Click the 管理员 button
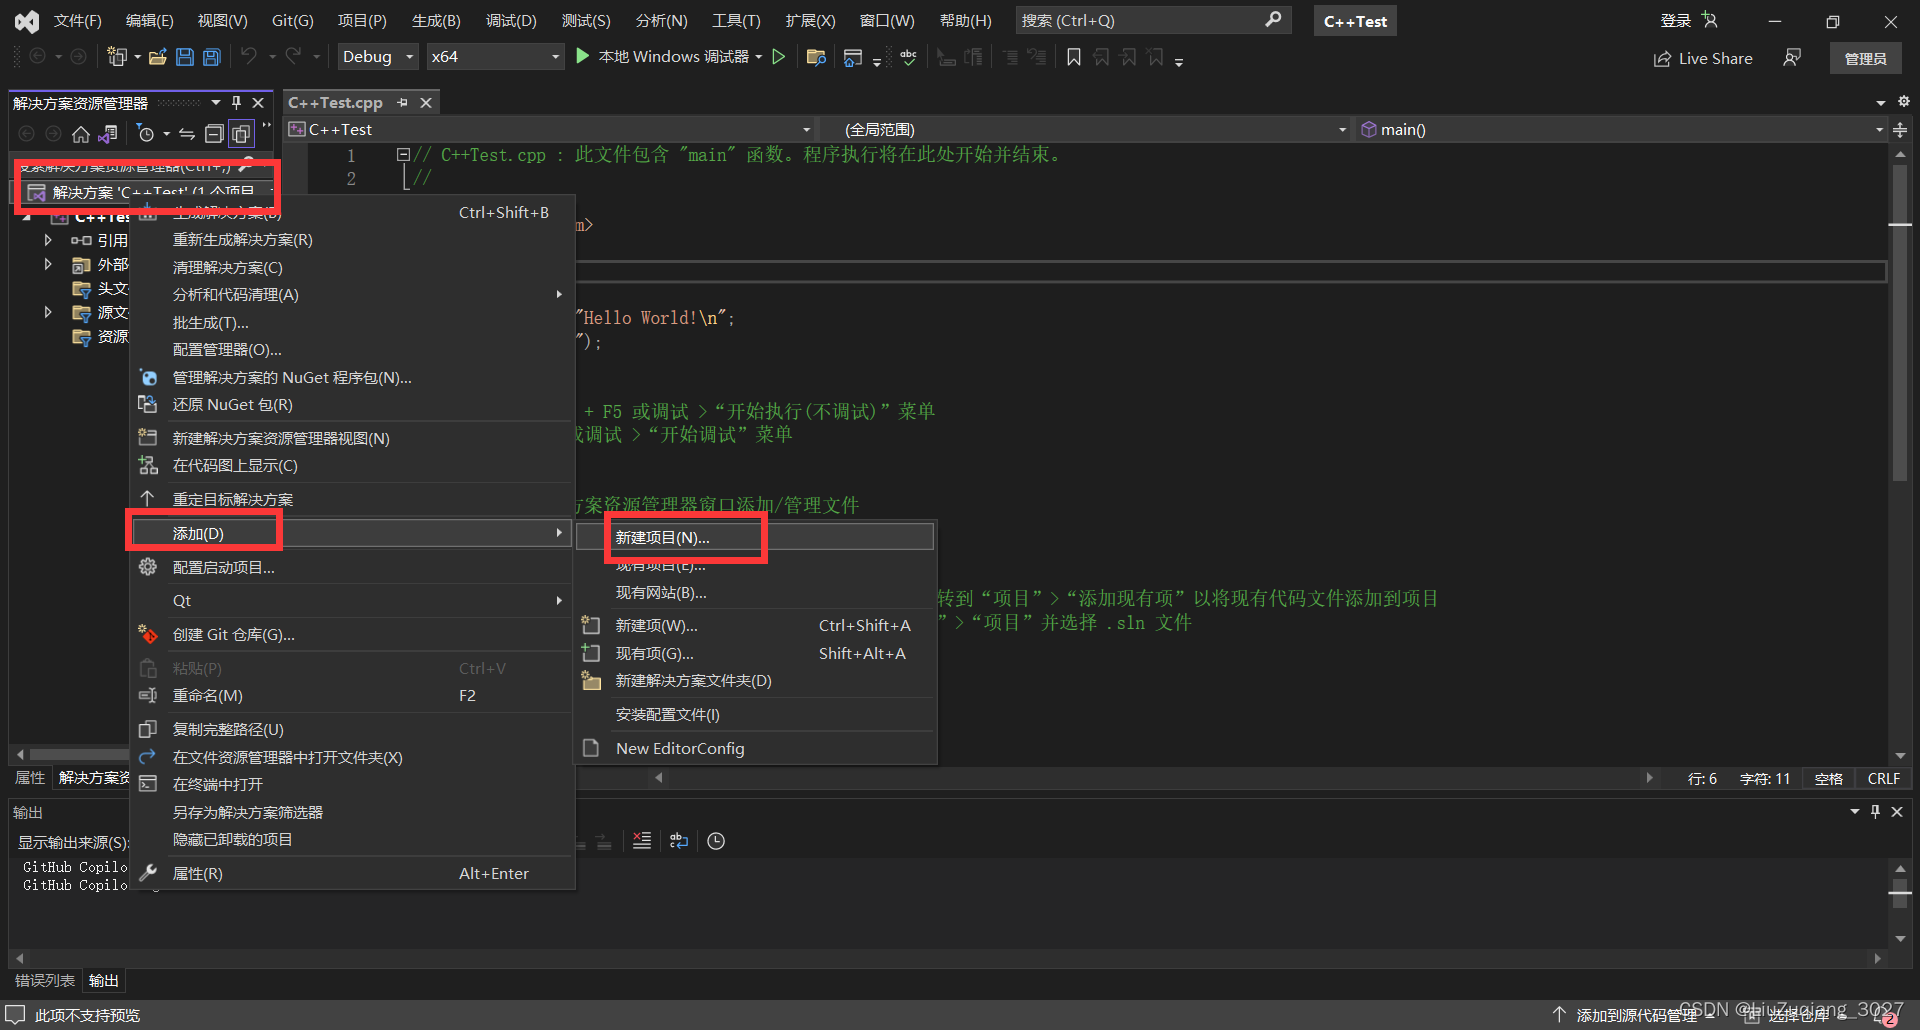1920x1030 pixels. 1865,59
